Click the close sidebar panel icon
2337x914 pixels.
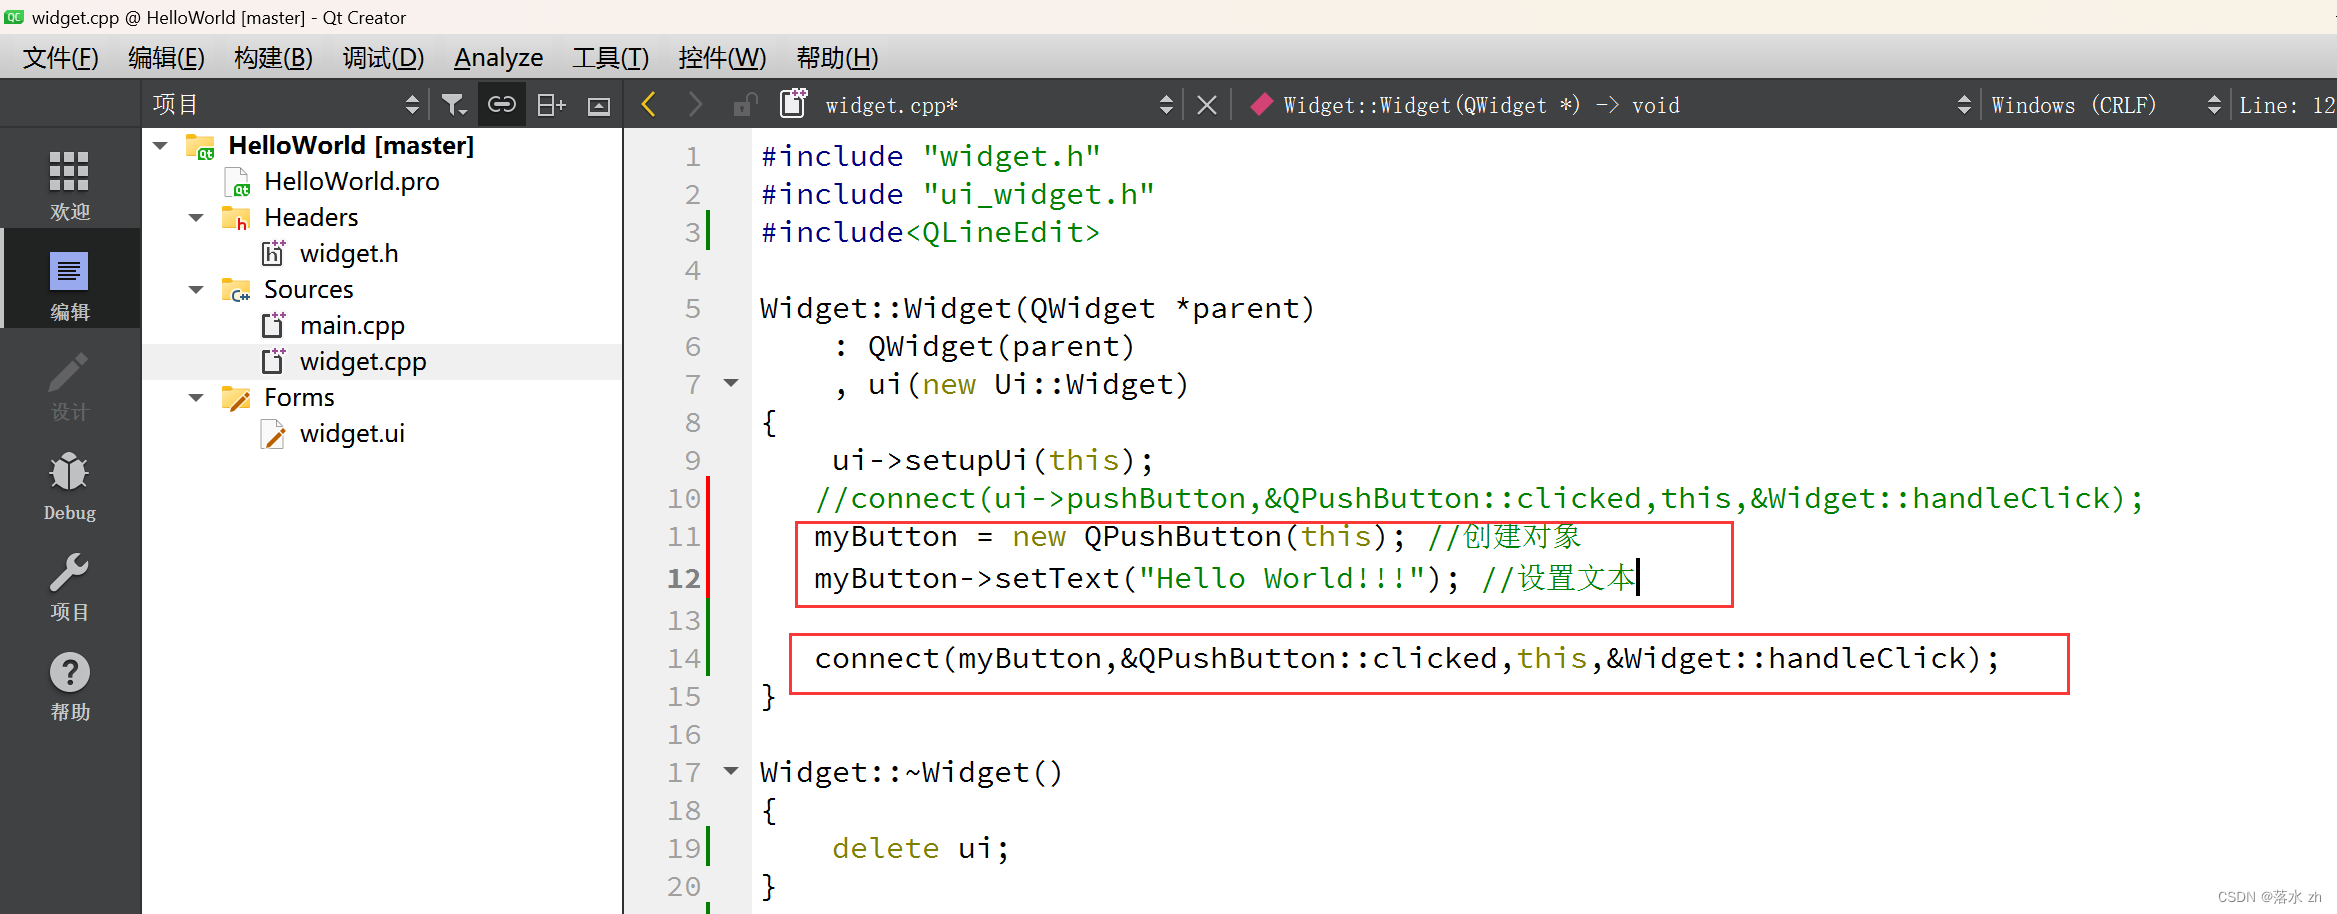(599, 106)
